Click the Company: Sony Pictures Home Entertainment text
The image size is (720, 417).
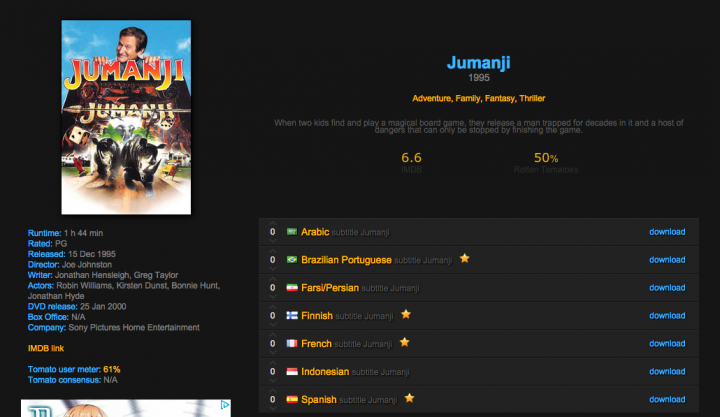(x=113, y=327)
